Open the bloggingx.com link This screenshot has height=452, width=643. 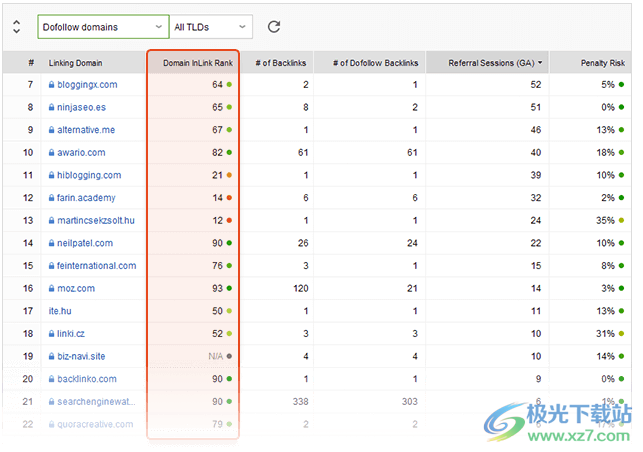tap(87, 84)
